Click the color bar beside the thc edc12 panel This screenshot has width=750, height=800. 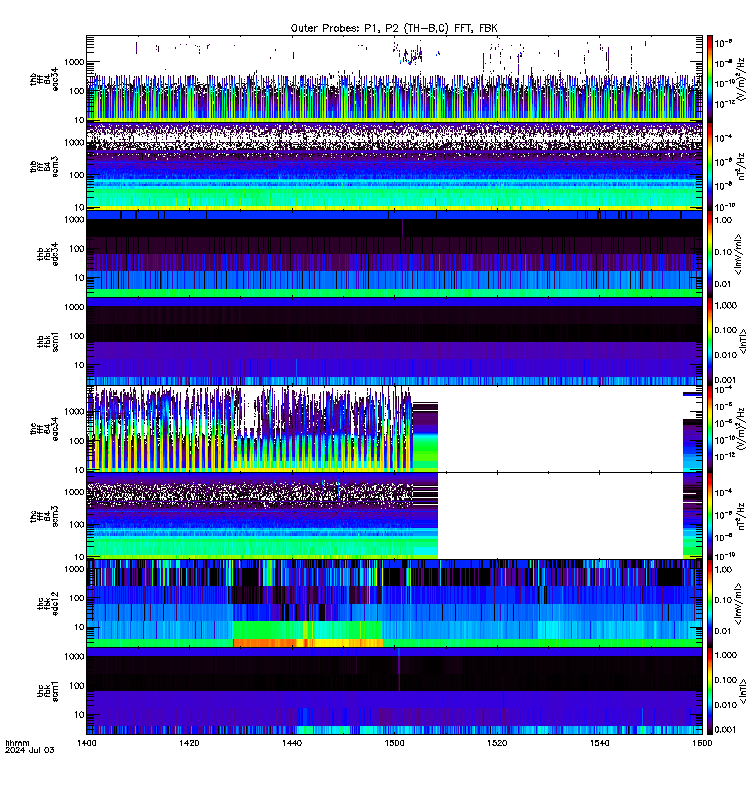click(709, 603)
